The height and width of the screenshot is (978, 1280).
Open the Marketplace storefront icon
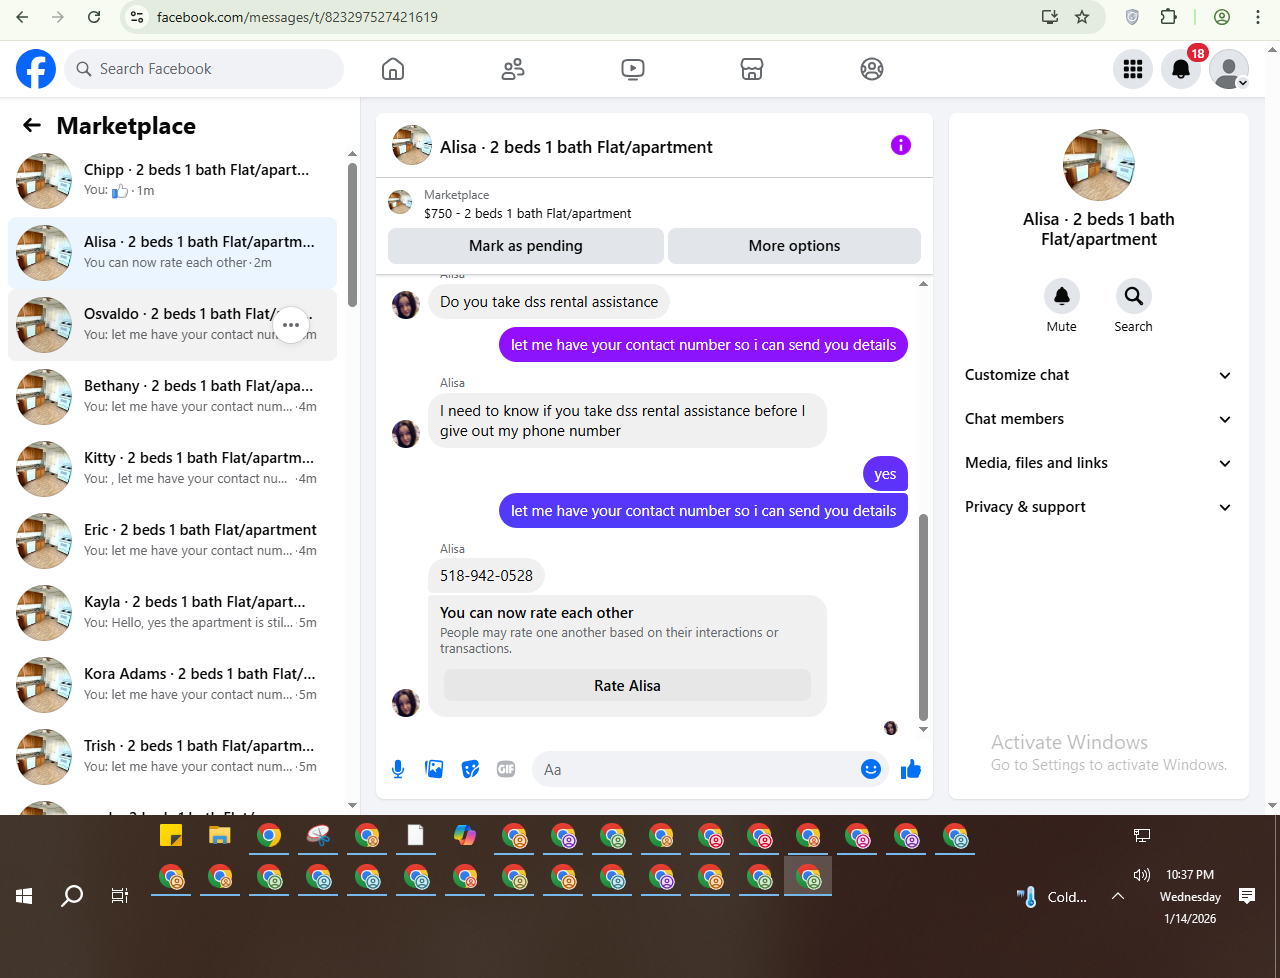click(x=752, y=69)
